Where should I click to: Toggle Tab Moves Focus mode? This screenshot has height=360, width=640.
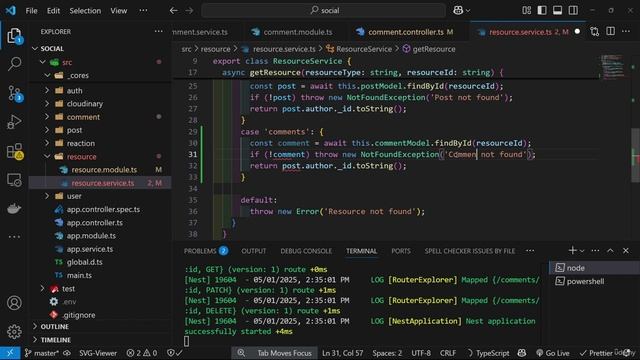(284, 353)
